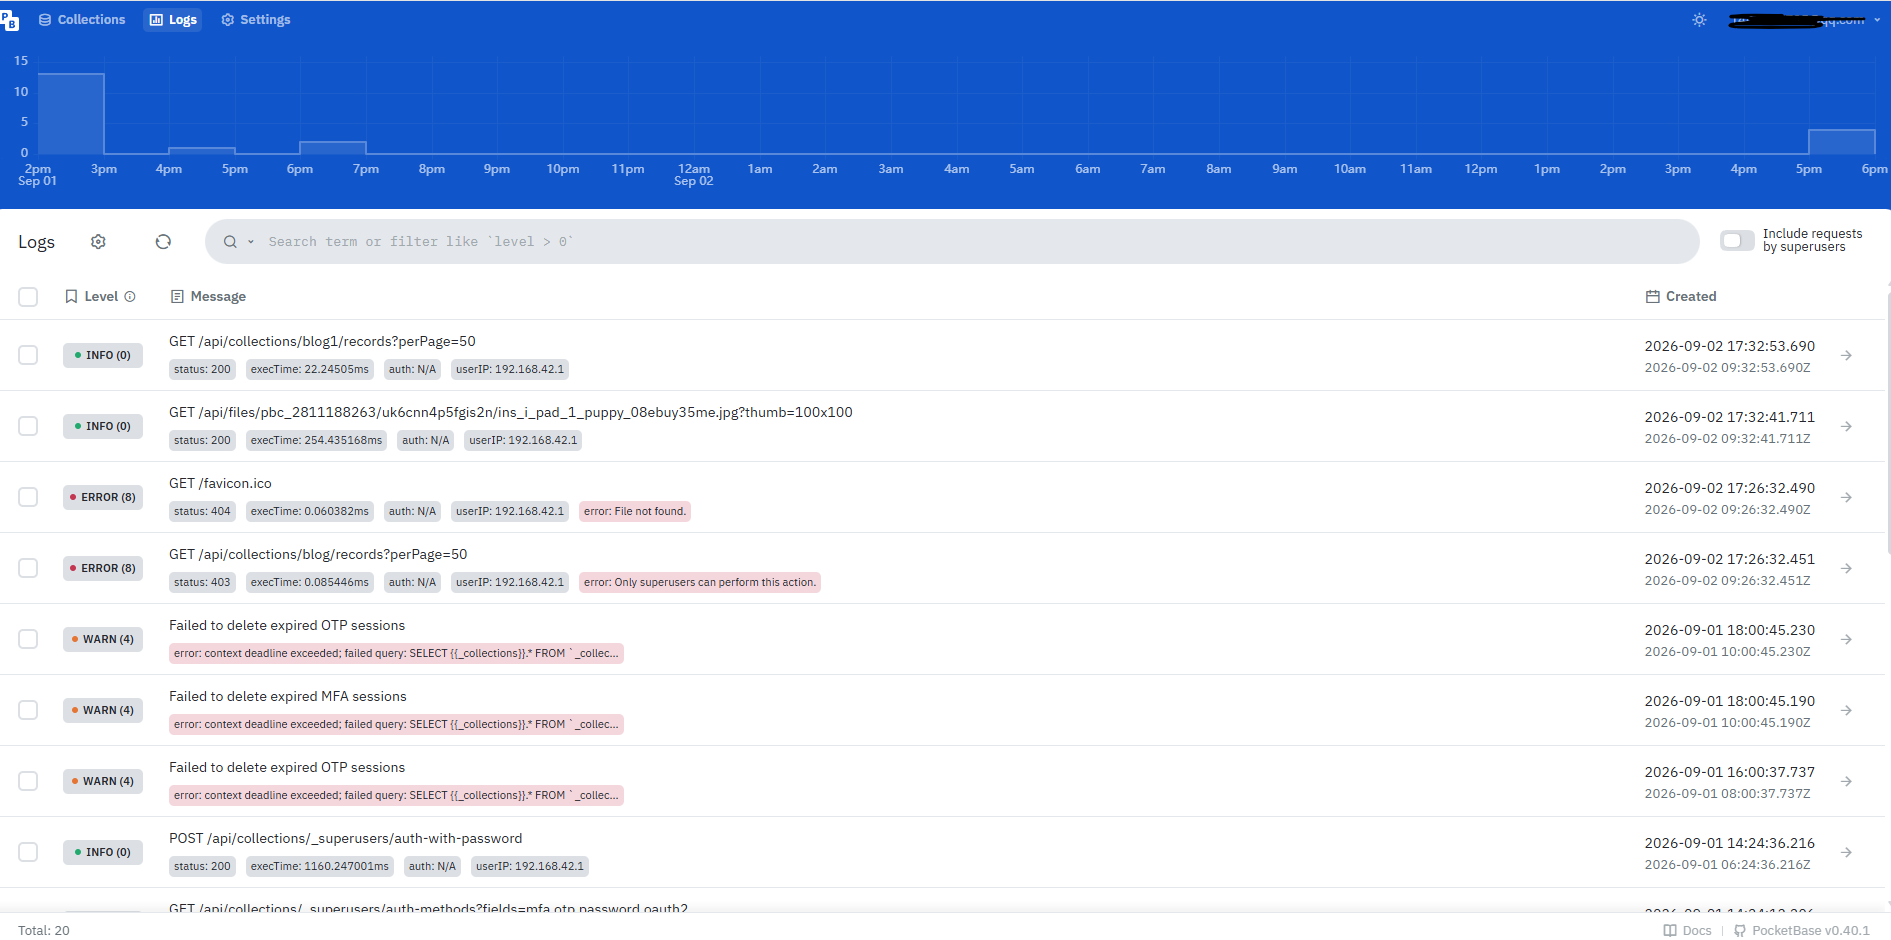
Task: Sort logs by Created column
Action: (1681, 297)
